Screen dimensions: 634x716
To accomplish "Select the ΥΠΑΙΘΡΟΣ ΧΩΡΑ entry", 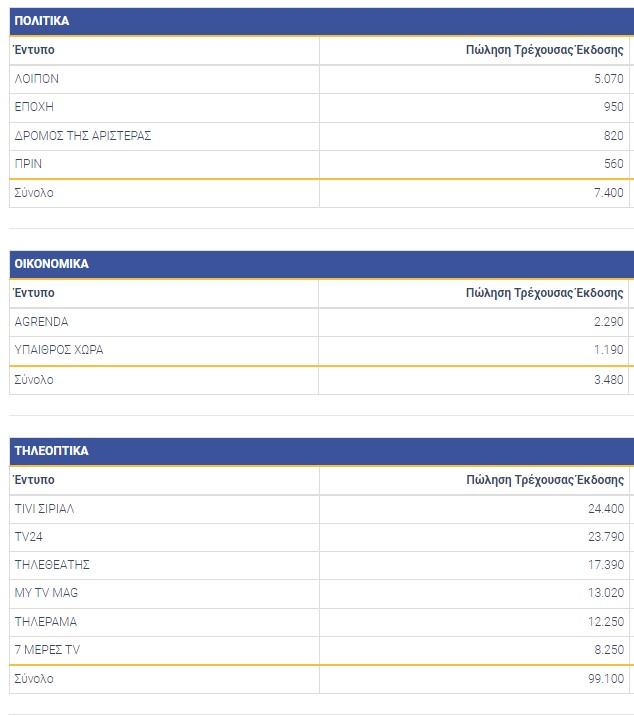I will [59, 350].
